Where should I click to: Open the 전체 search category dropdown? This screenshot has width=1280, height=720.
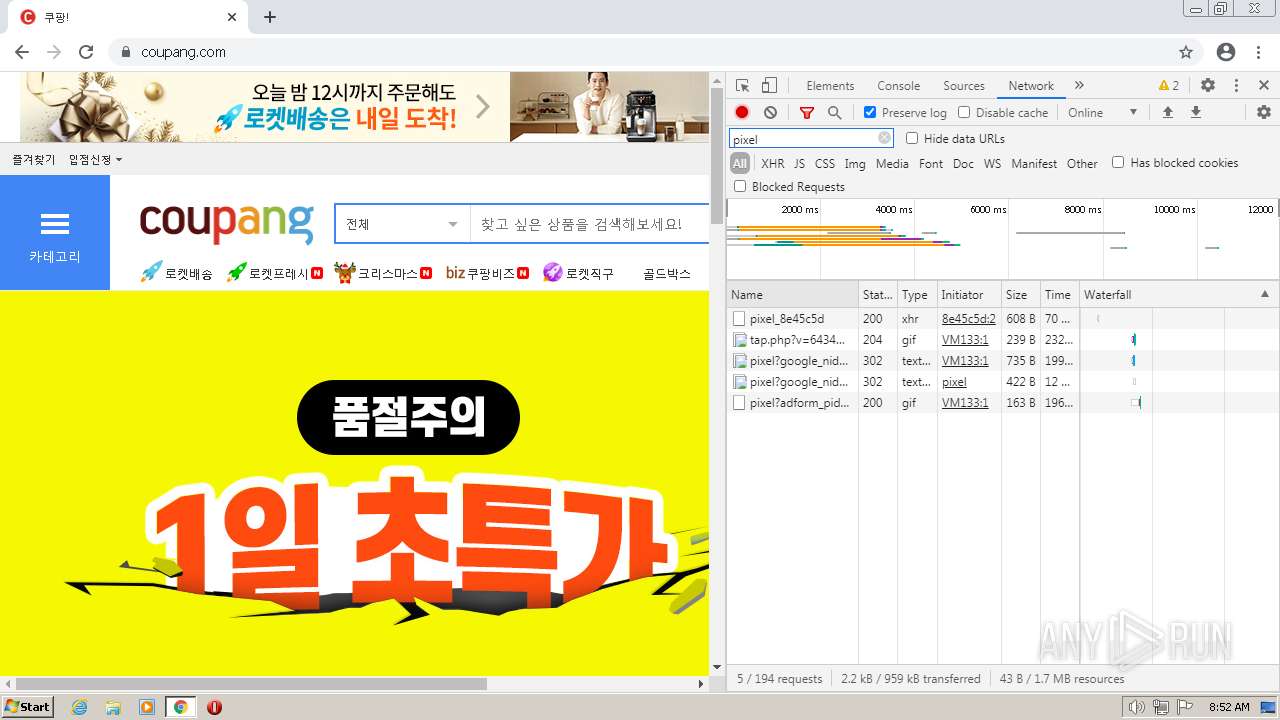pyautogui.click(x=402, y=224)
